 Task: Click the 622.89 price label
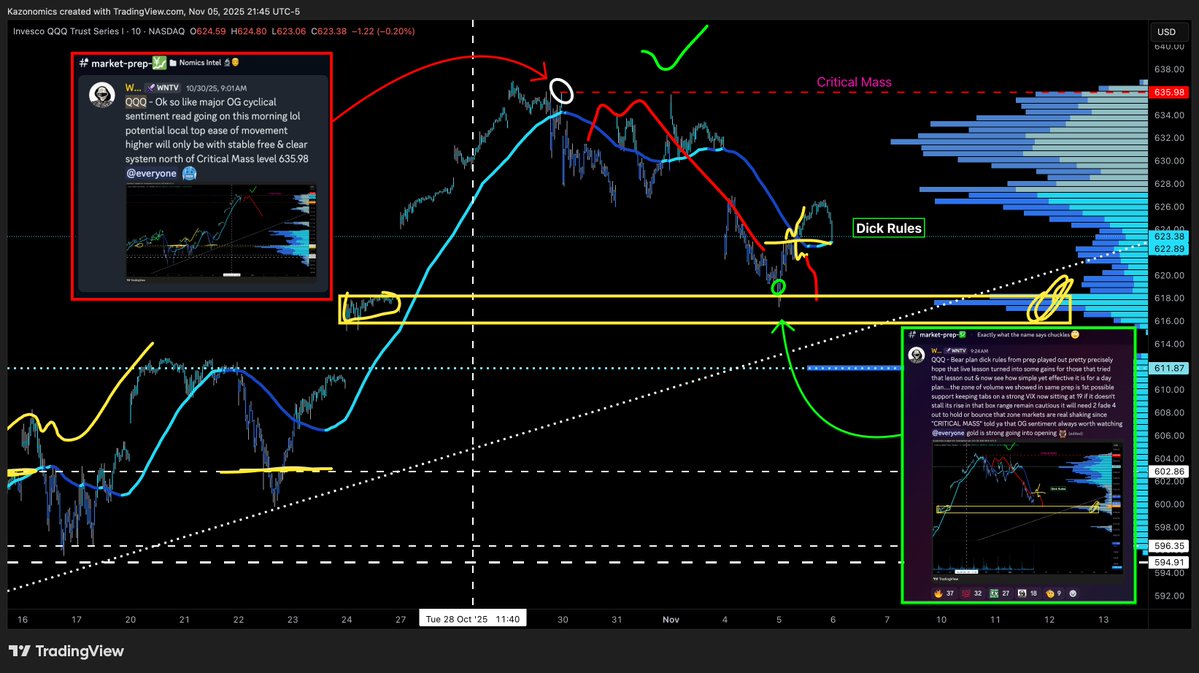pos(1169,249)
